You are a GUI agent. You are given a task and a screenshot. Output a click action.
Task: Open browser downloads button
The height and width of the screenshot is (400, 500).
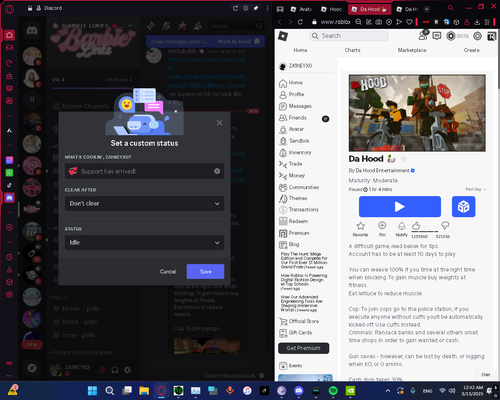[477, 22]
